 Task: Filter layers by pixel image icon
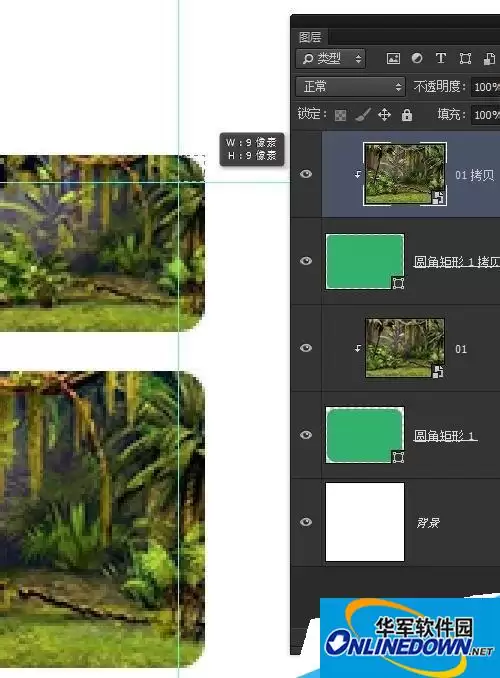pyautogui.click(x=393, y=58)
